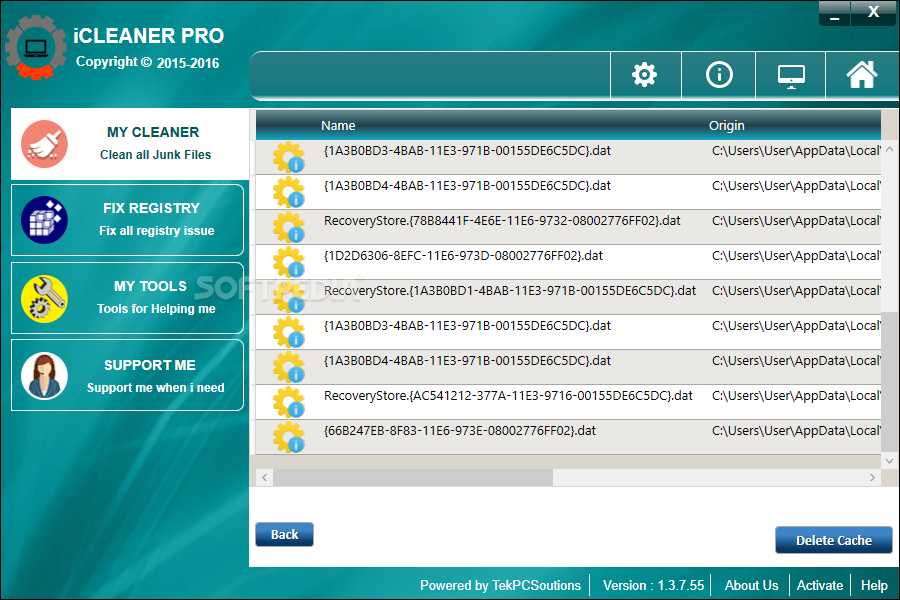Select {1D2D6306-8EFC-11E6-973D file name

point(463,256)
